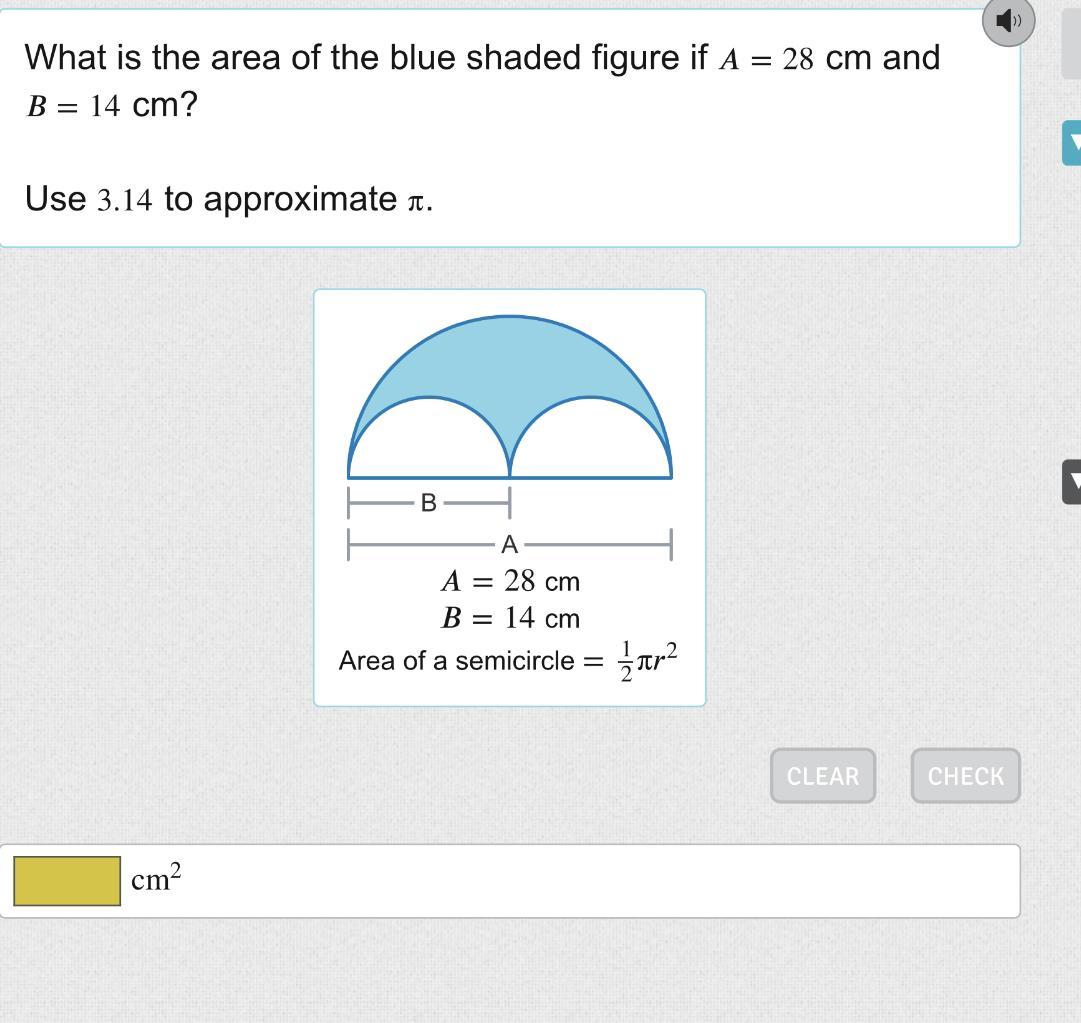Play the question audio with speaker icon
This screenshot has width=1081, height=1023.
(x=1008, y=22)
